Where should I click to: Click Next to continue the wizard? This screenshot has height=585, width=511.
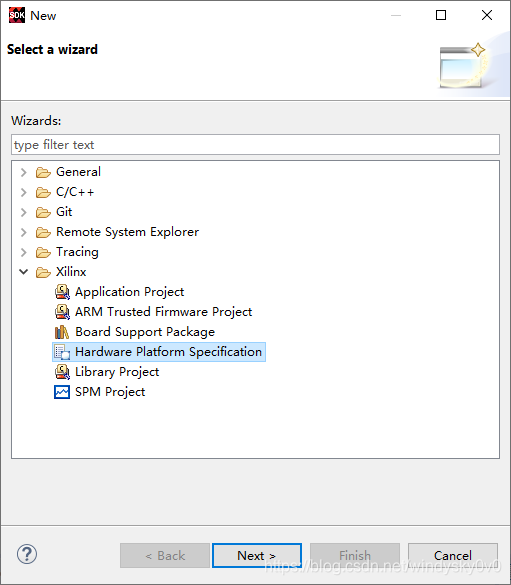click(257, 556)
